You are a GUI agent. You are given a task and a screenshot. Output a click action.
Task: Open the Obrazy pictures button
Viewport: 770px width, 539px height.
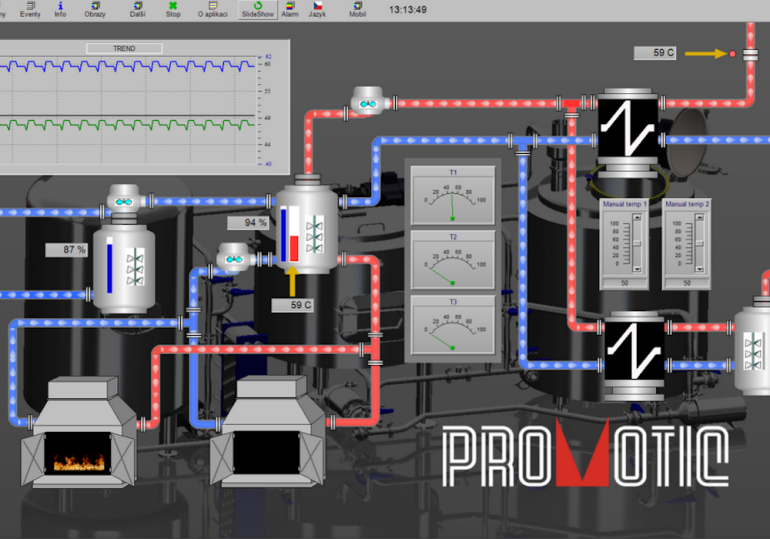point(95,10)
